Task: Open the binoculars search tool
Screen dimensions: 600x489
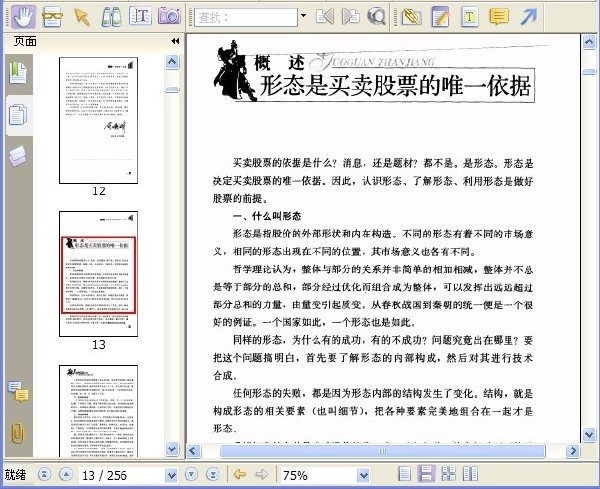Action: (x=111, y=17)
